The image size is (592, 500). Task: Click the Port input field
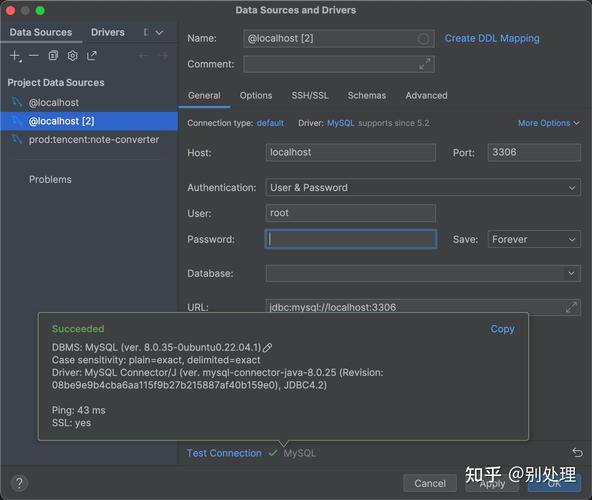tap(534, 152)
